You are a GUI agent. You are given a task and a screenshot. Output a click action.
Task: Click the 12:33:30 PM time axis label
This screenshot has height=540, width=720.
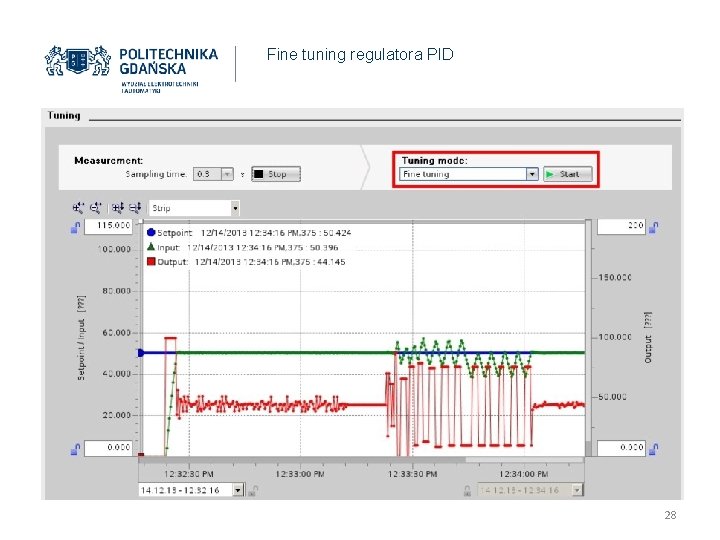coord(412,474)
